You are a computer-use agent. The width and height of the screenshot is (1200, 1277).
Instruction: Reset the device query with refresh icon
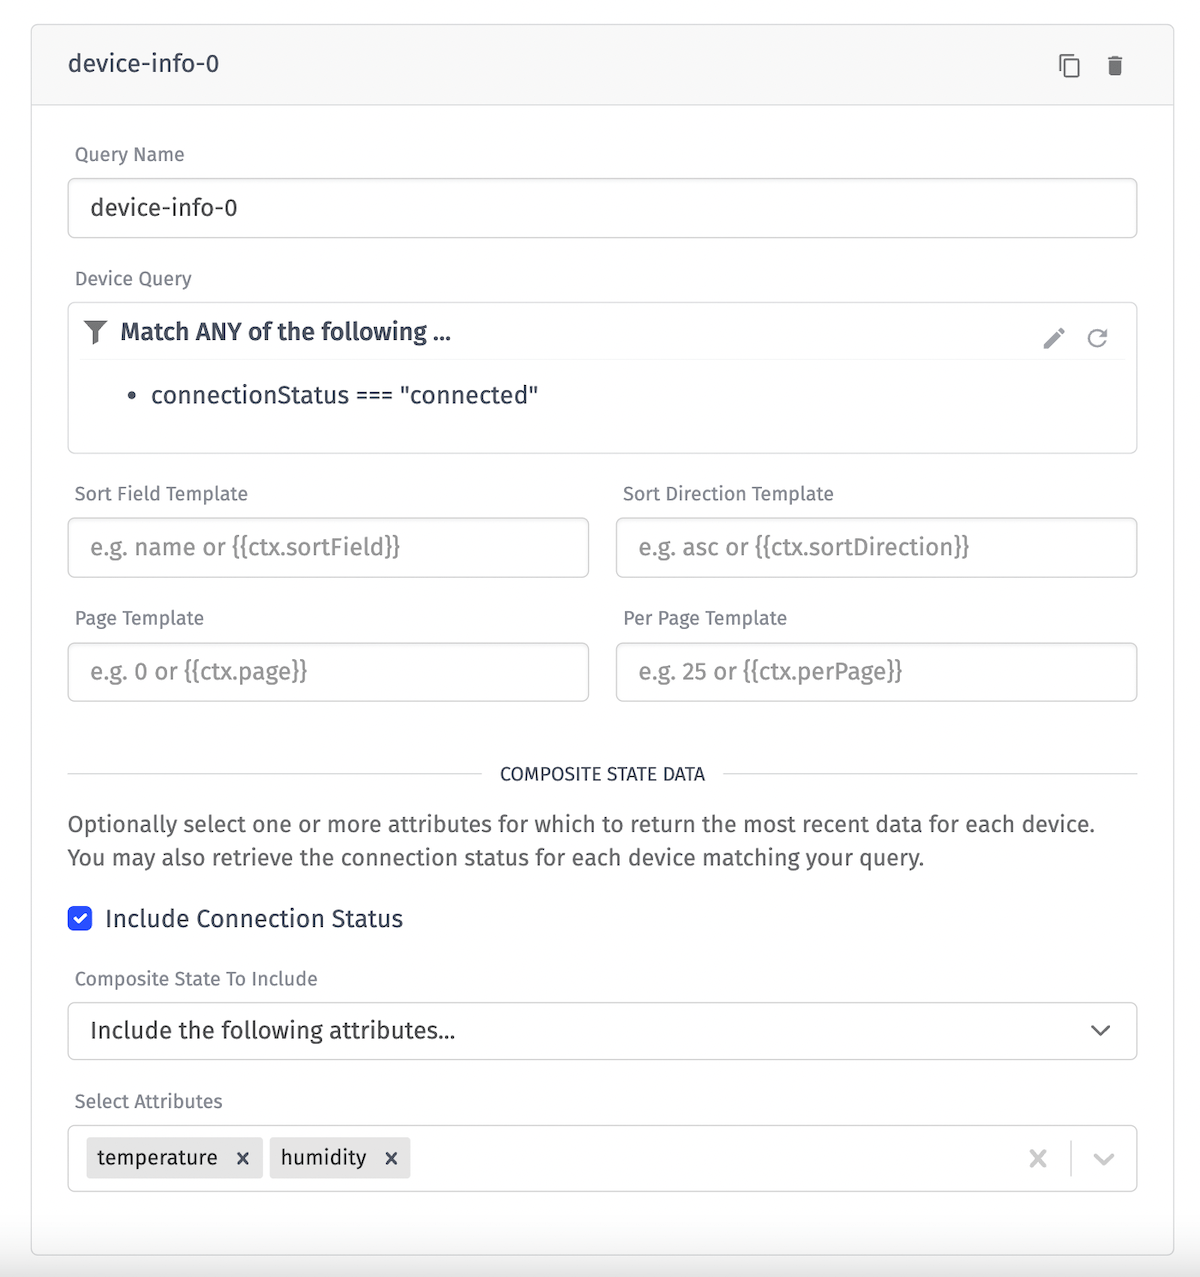[x=1098, y=338]
